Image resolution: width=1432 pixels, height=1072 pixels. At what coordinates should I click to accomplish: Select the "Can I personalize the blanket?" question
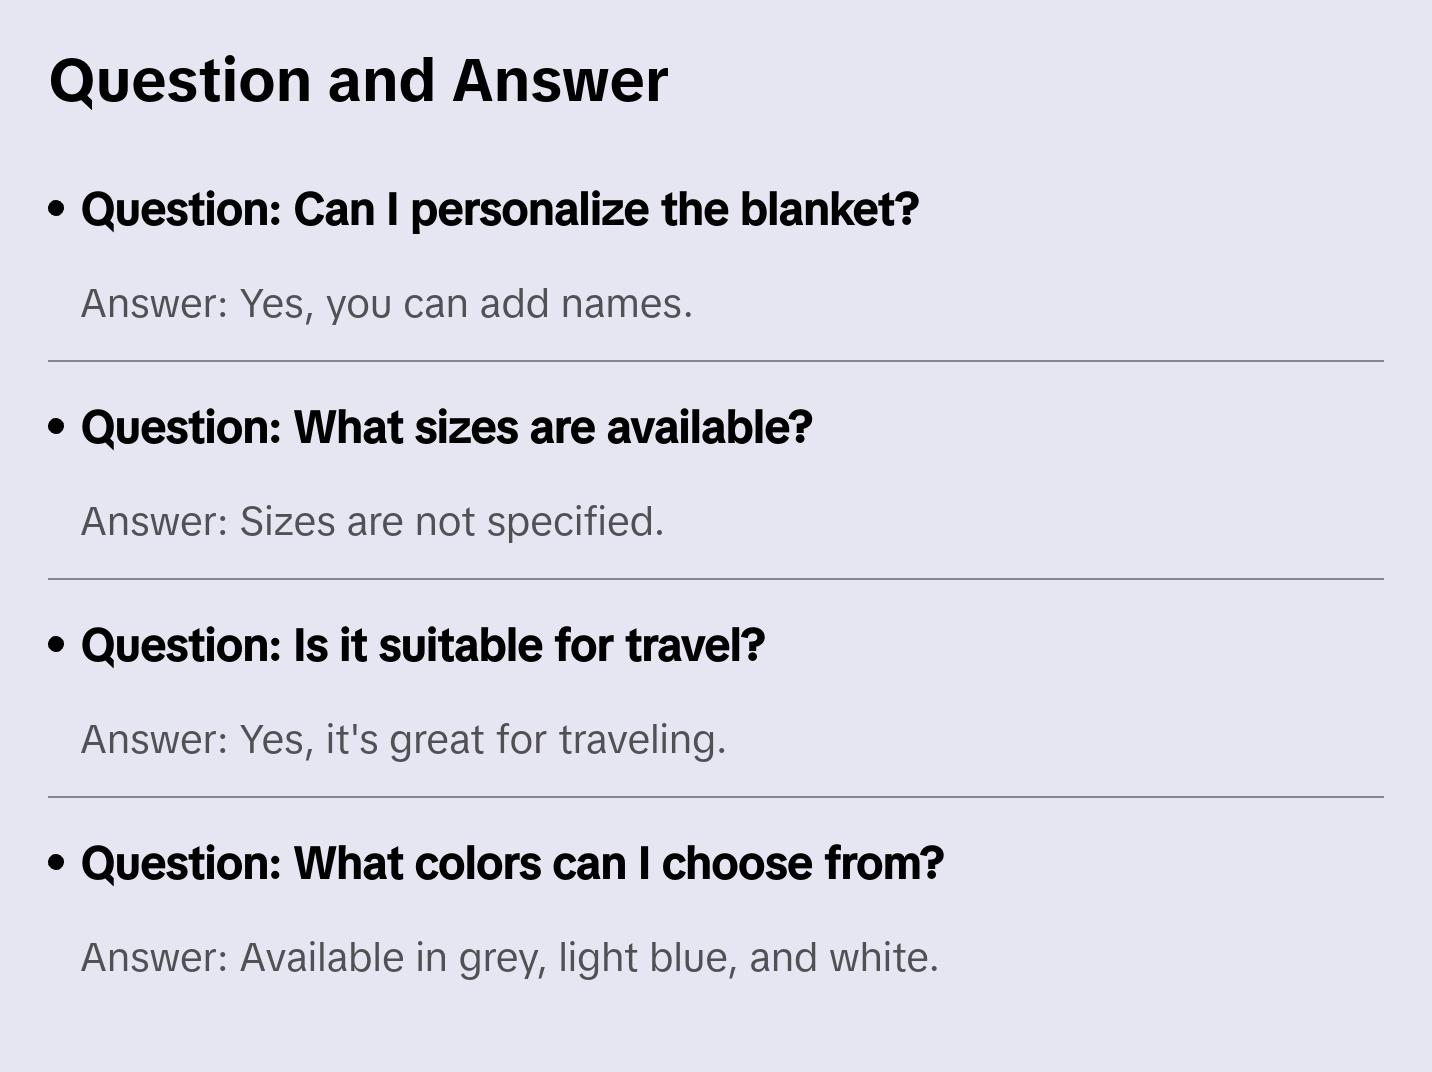click(x=500, y=209)
